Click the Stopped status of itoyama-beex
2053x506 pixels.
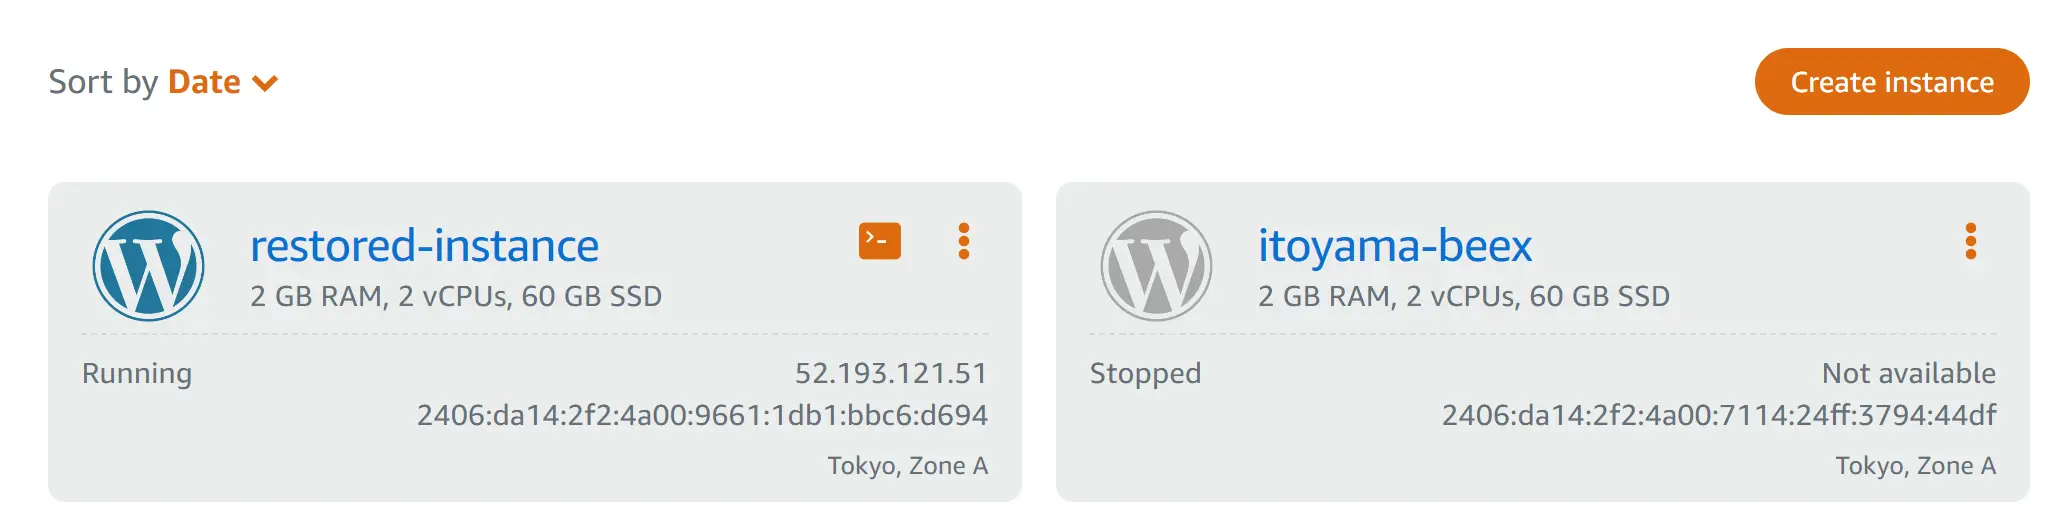[x=1145, y=373]
